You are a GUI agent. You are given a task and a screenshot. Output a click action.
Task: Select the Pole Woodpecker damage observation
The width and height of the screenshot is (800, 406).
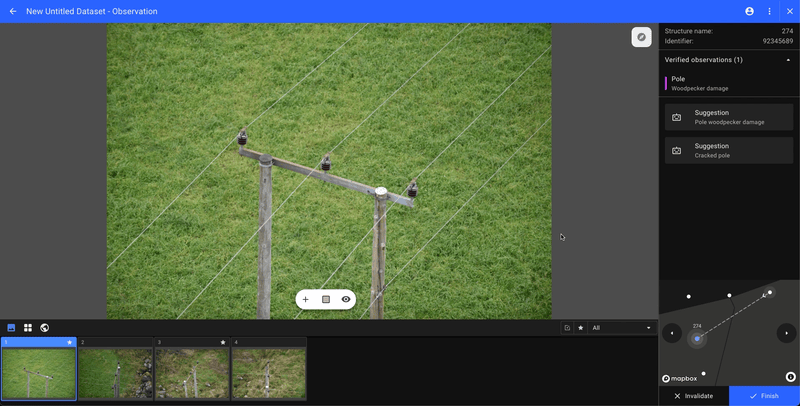[729, 83]
